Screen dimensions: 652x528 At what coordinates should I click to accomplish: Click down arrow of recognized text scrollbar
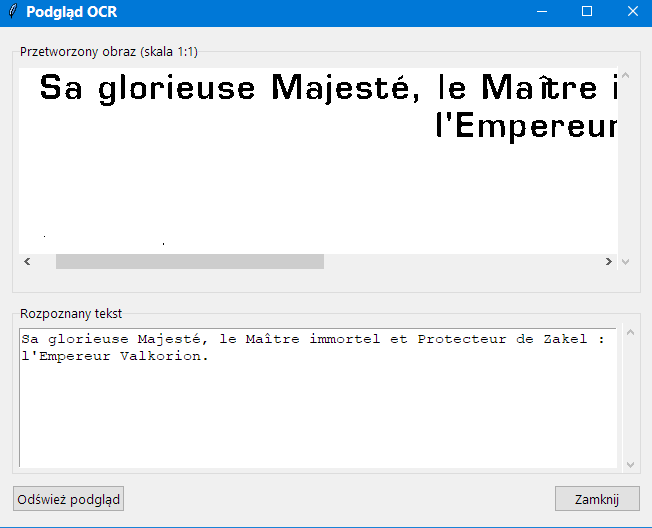pyautogui.click(x=630, y=465)
